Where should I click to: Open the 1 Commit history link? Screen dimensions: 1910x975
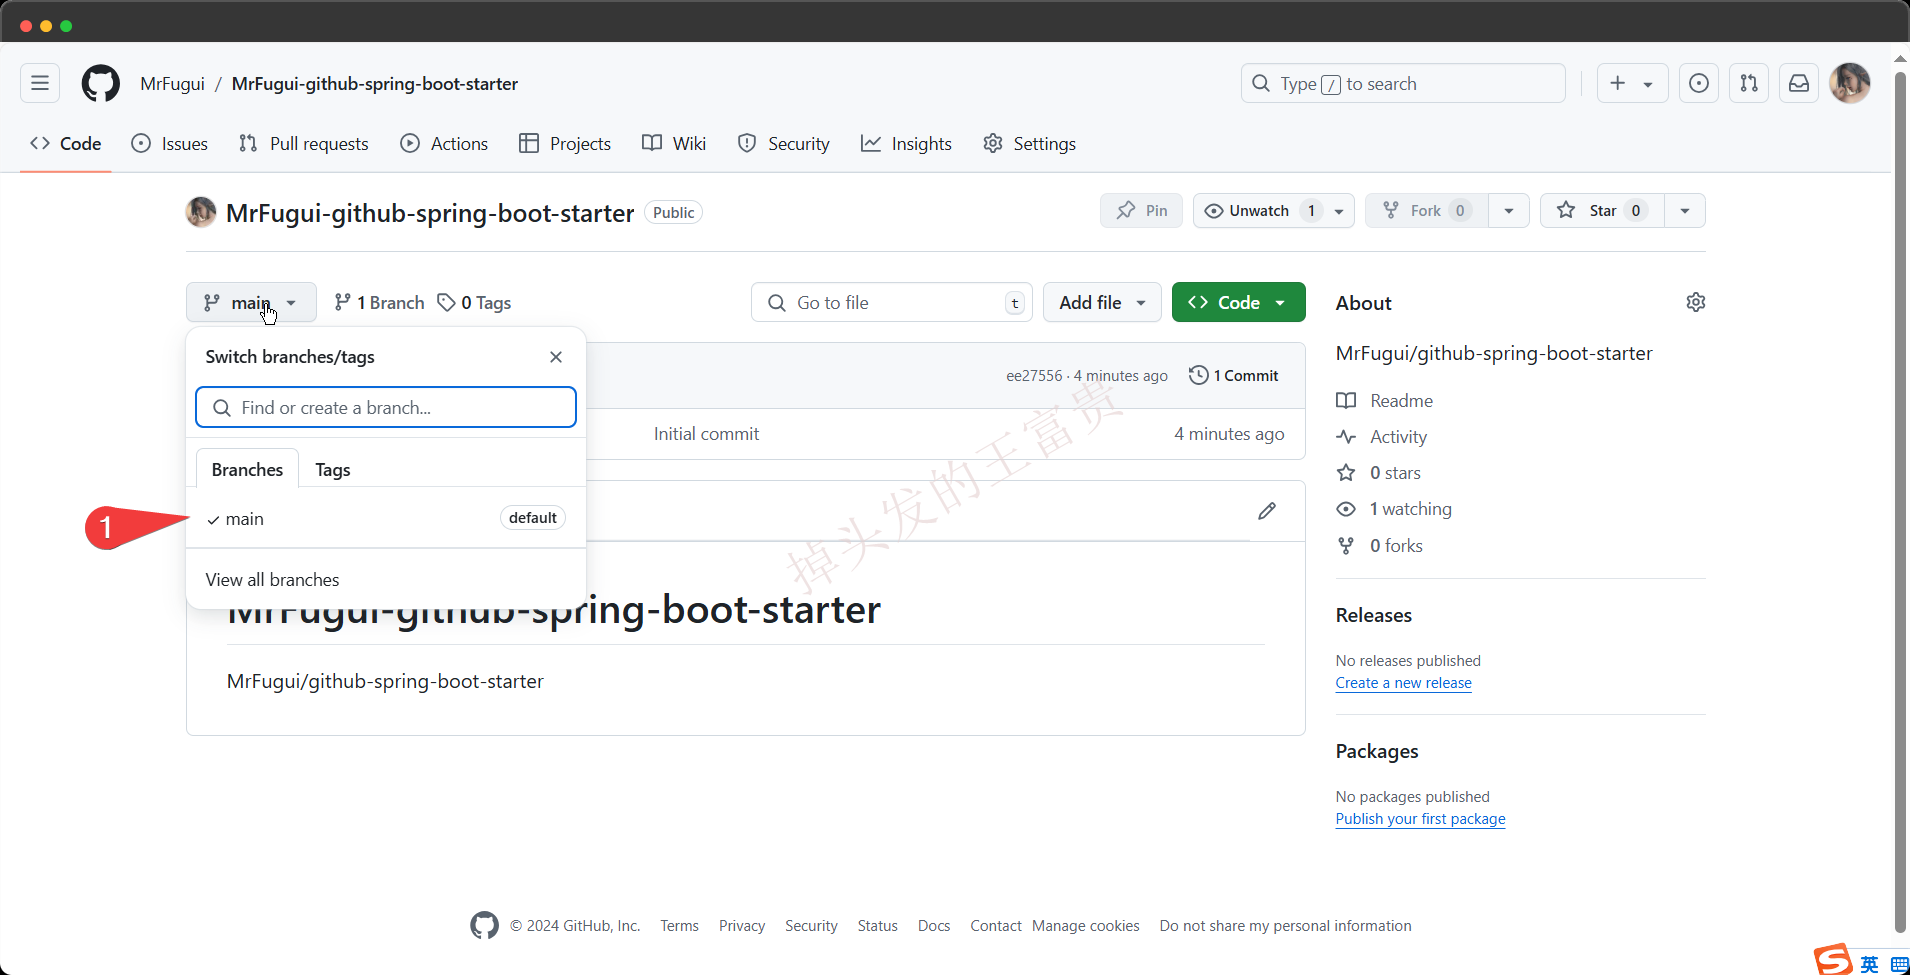click(x=1234, y=376)
